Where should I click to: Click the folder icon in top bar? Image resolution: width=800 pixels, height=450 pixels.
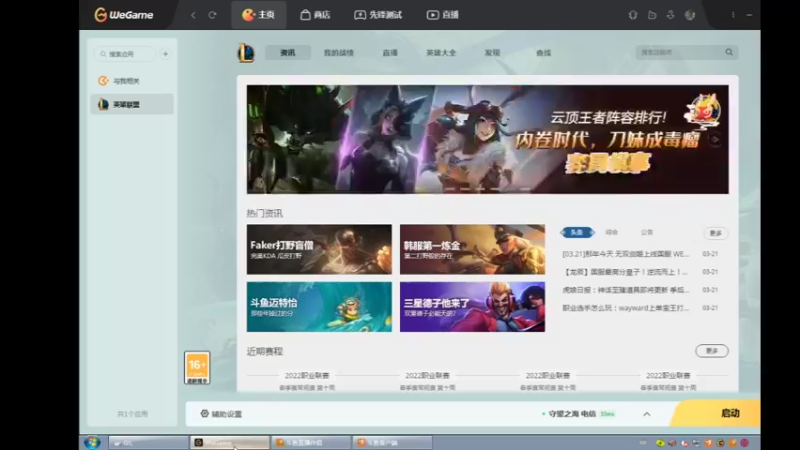[x=652, y=15]
